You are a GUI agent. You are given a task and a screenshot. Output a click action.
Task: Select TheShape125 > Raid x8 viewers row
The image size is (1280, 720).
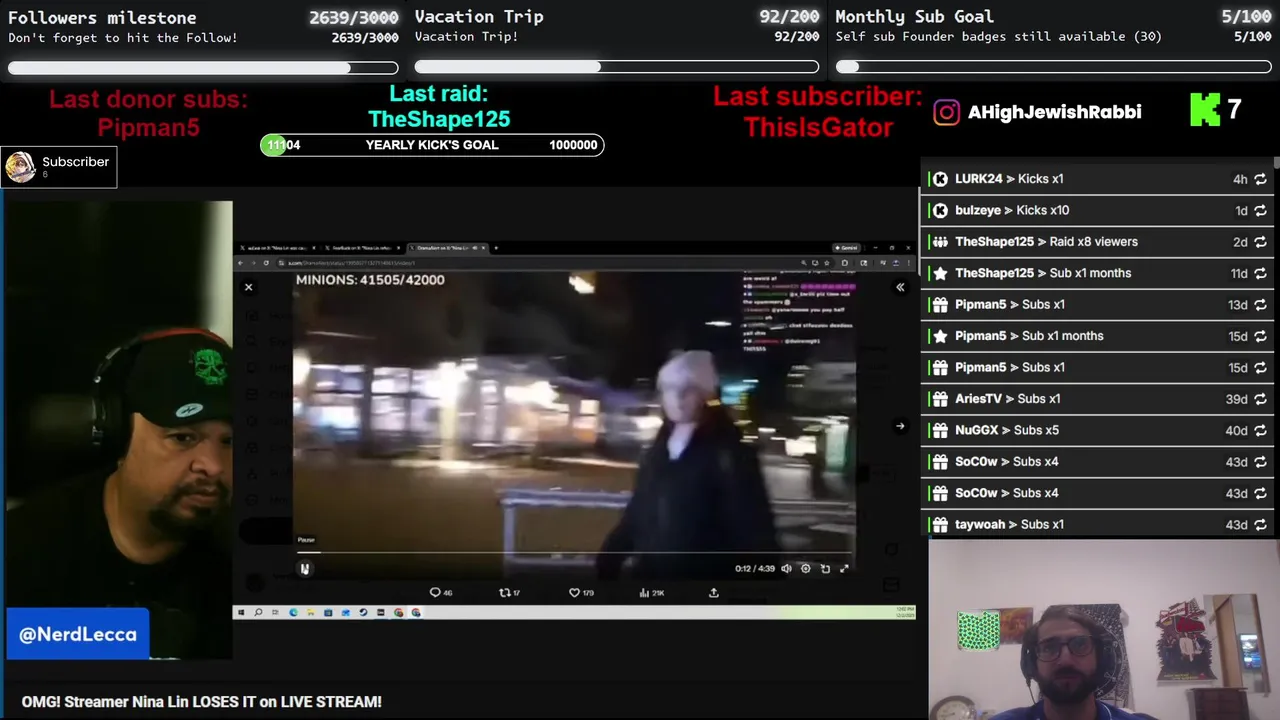[1097, 242]
